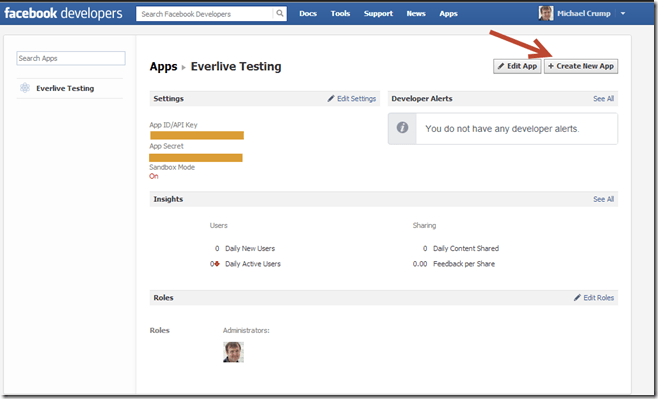The width and height of the screenshot is (658, 399).
Task: Click the Everlive Testing page title
Action: pos(236,66)
